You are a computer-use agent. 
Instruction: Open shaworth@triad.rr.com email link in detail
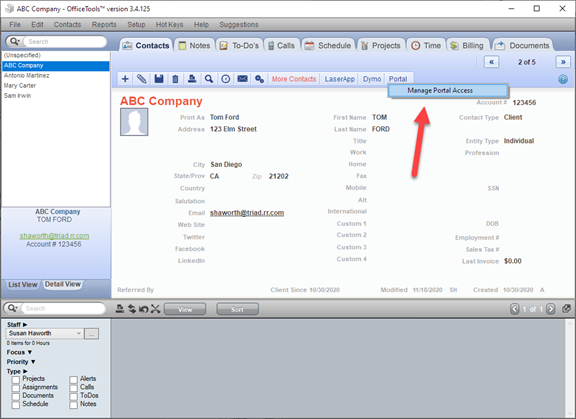tap(247, 213)
